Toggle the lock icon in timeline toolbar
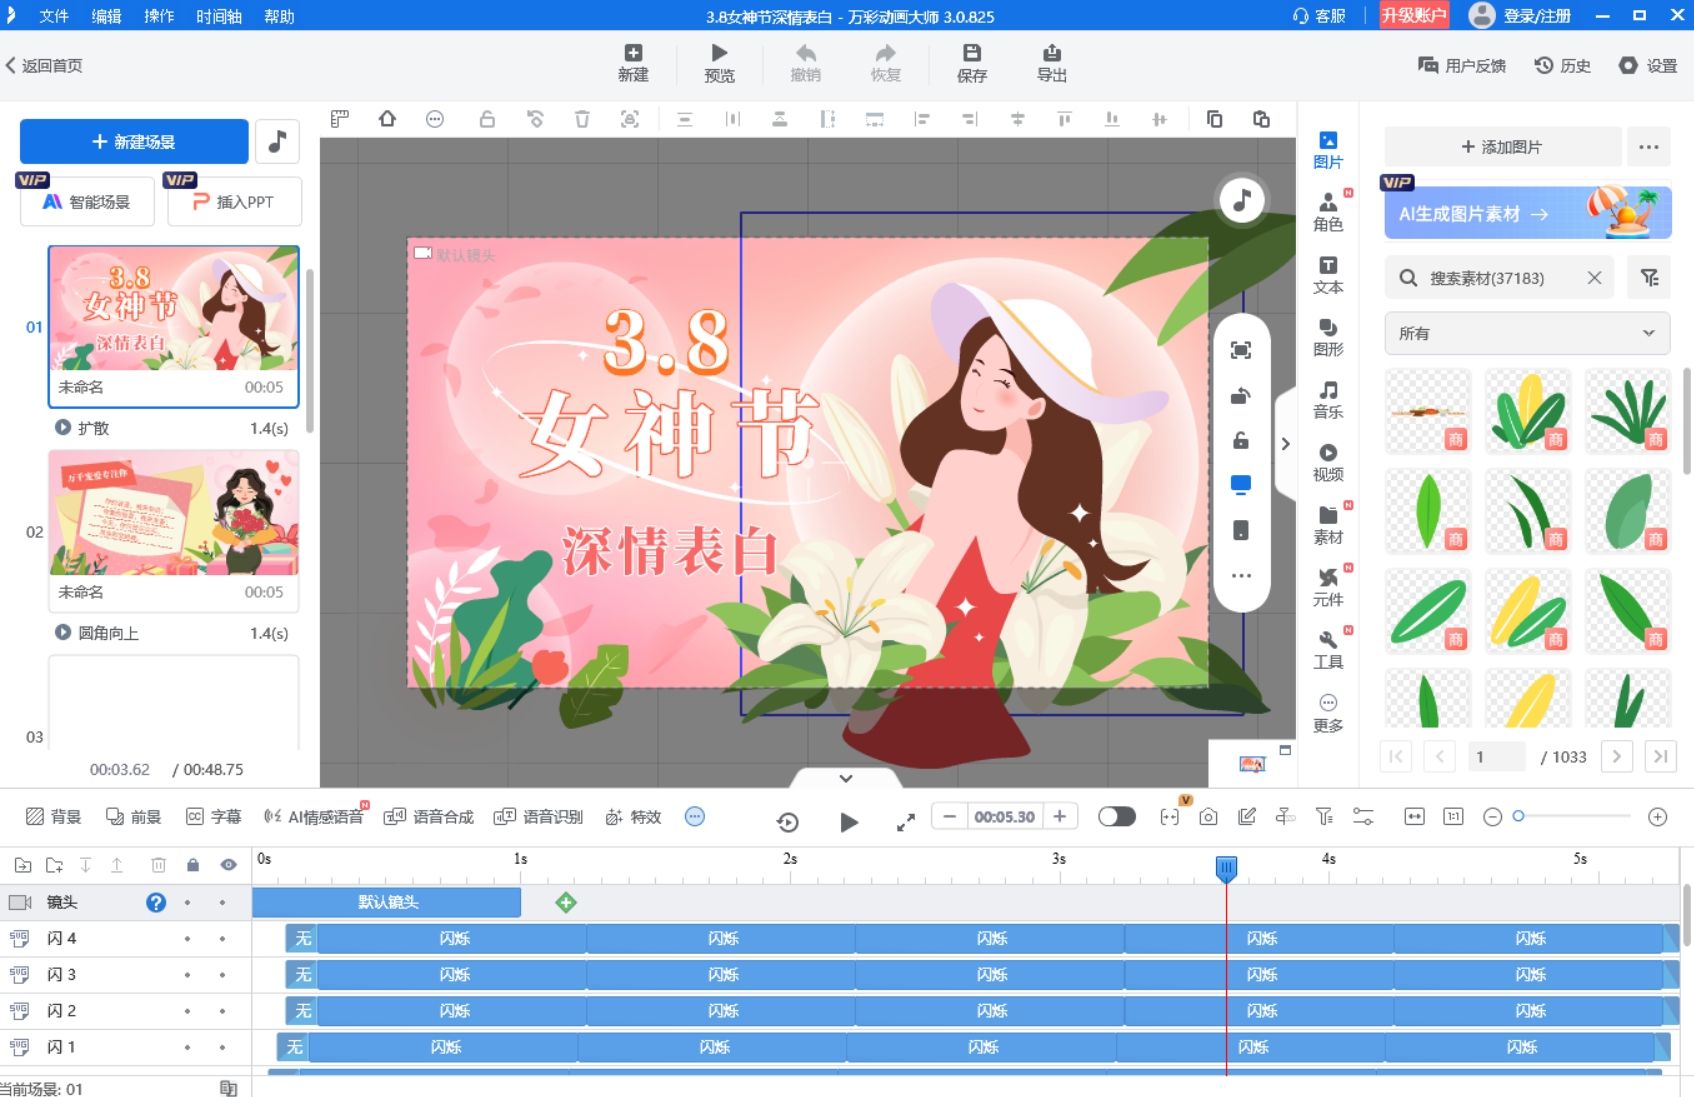Image resolution: width=1694 pixels, height=1097 pixels. pos(193,864)
